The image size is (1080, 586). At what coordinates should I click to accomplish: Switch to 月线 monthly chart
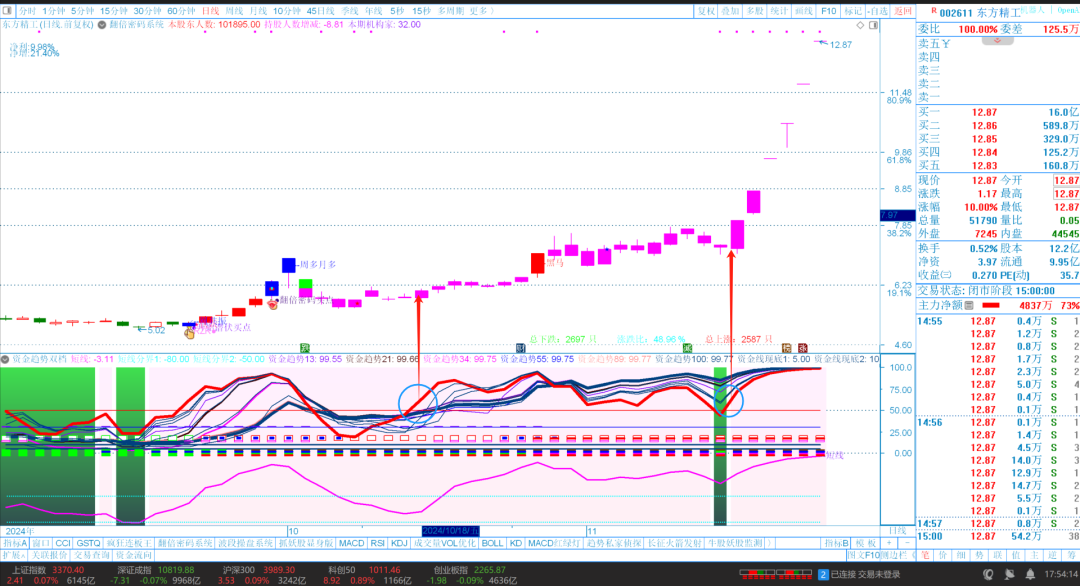click(258, 11)
